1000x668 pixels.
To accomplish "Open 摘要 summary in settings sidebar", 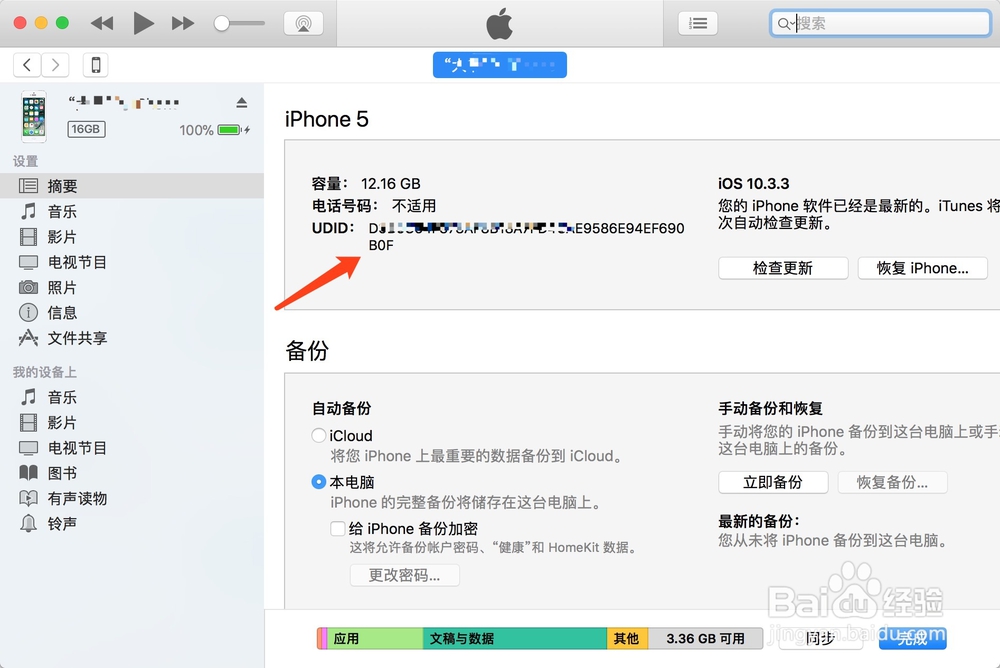I will tap(131, 186).
